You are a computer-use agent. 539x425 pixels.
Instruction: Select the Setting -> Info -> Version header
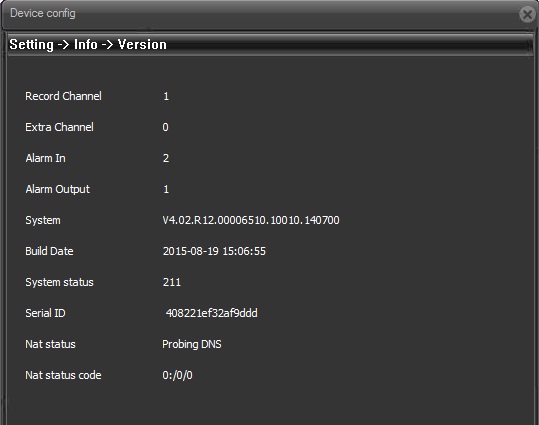88,45
